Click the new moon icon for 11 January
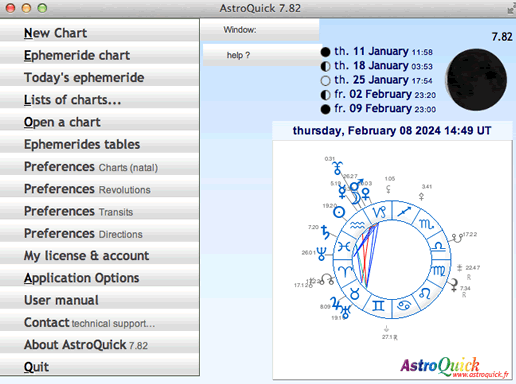The image size is (516, 384). [x=325, y=52]
